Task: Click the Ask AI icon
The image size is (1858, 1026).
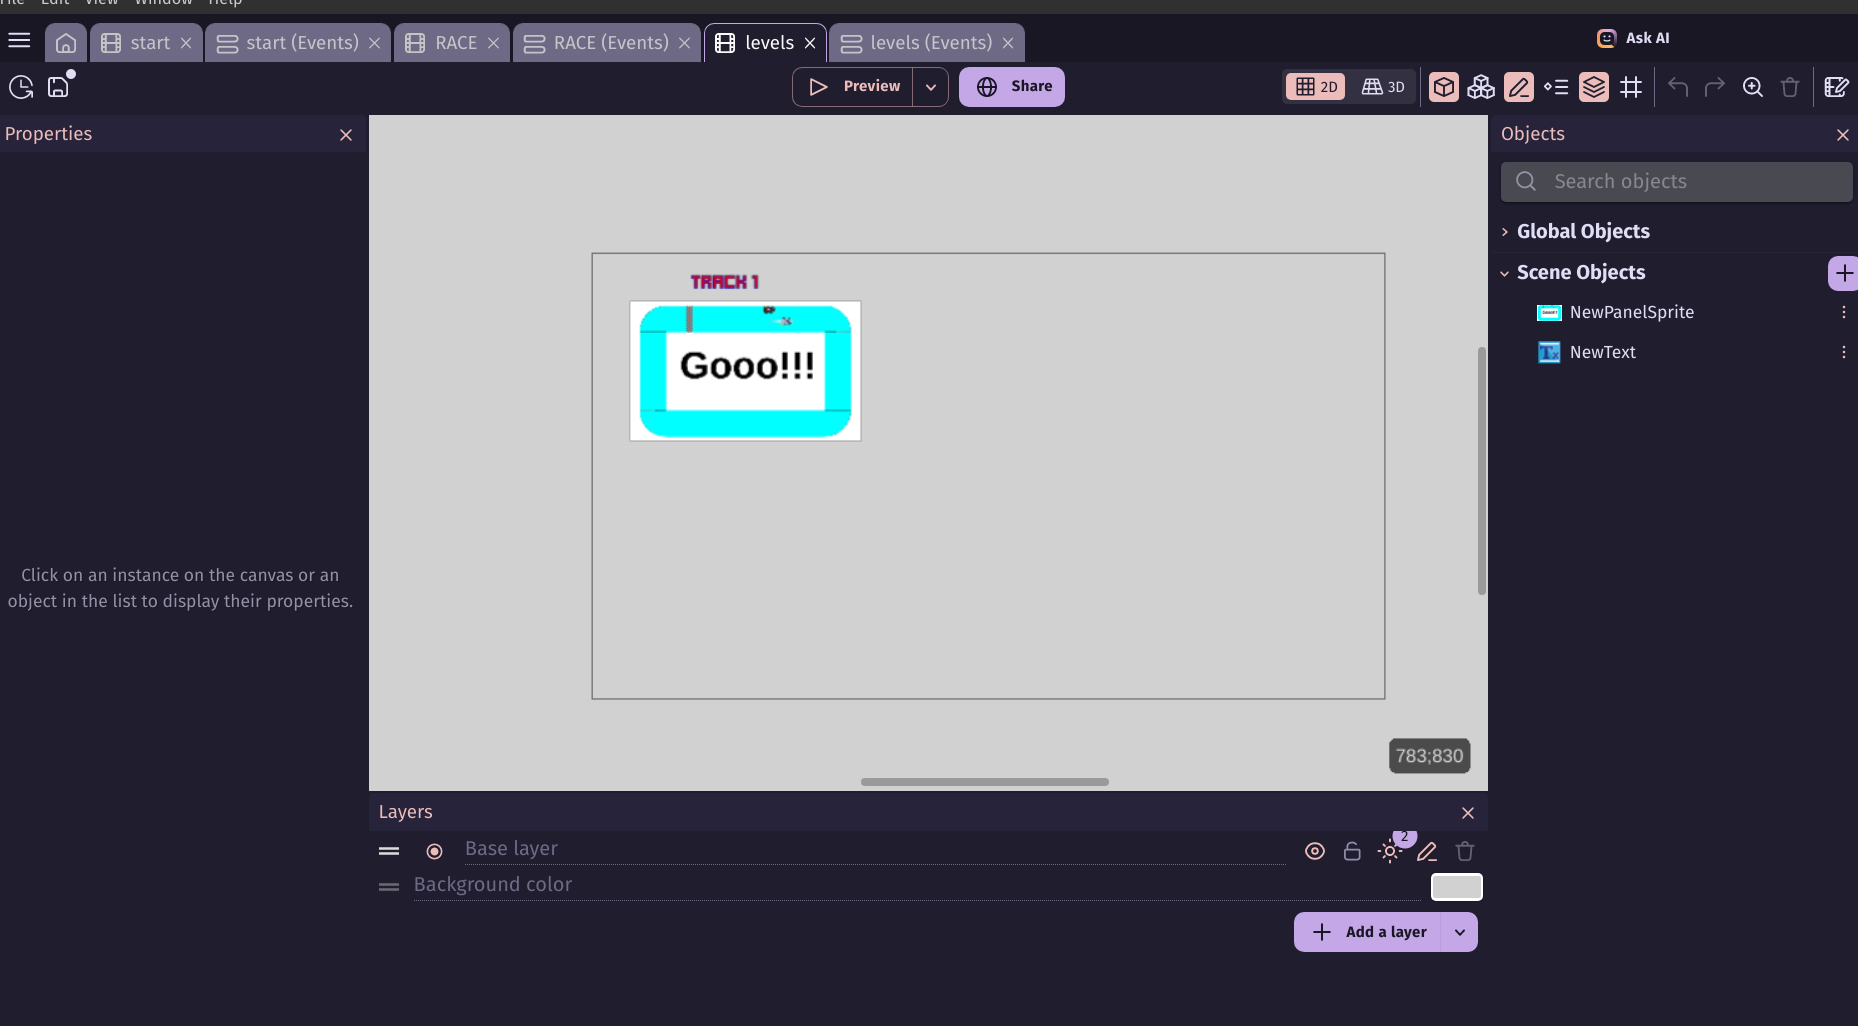Action: click(1606, 38)
